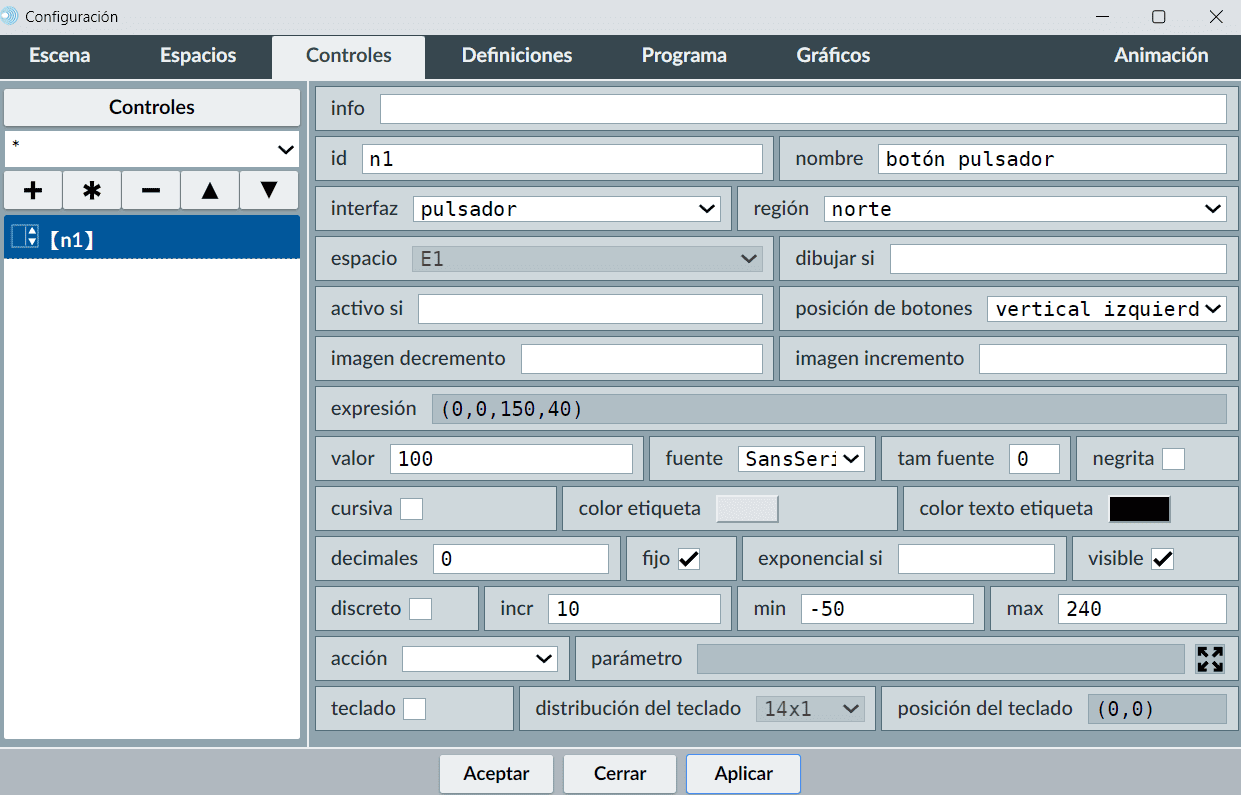This screenshot has height=795, width=1241.
Task: Move control up with the up arrow
Action: pyautogui.click(x=210, y=190)
